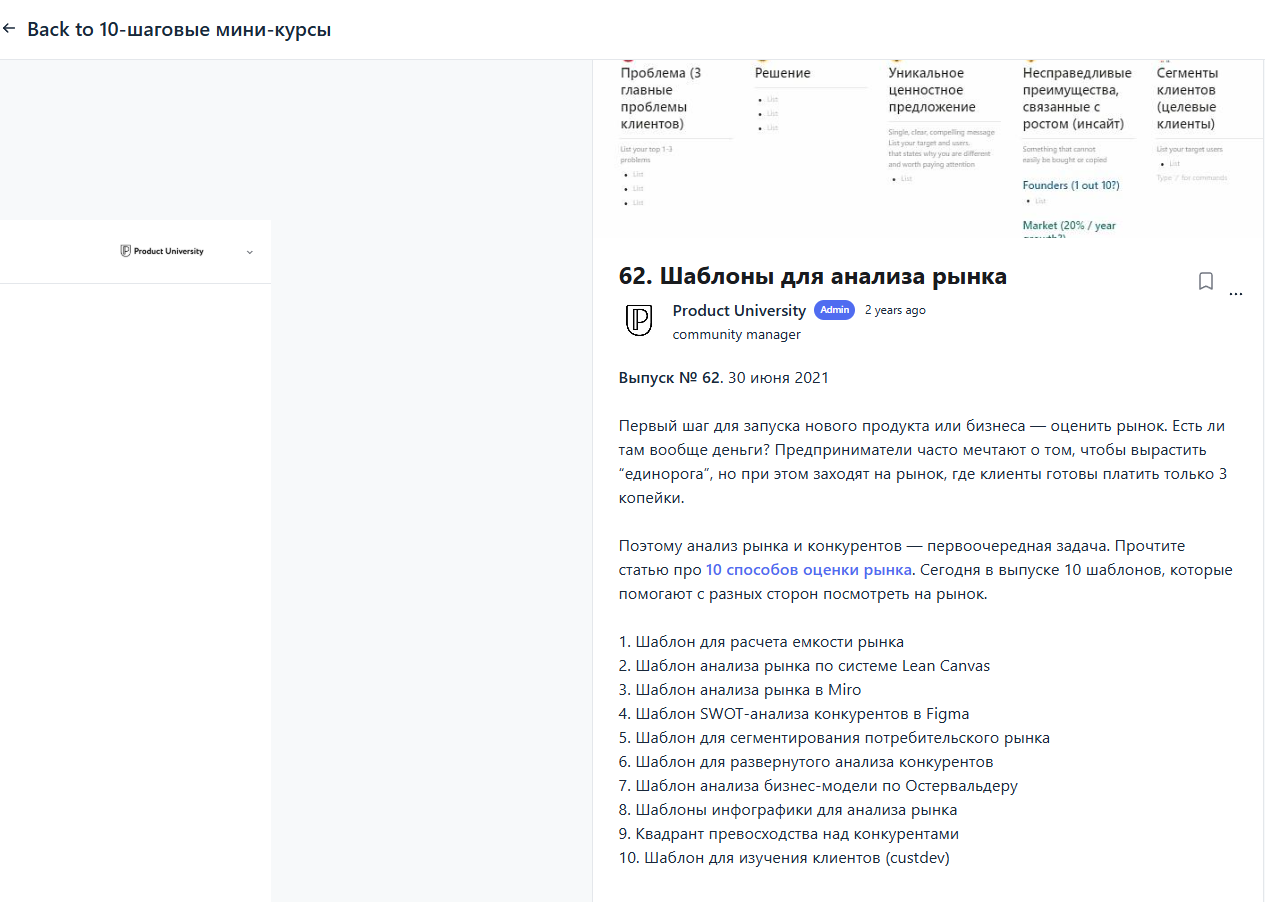Image resolution: width=1265 pixels, height=902 pixels.
Task: Open the three-dots post options menu
Action: click(x=1236, y=294)
